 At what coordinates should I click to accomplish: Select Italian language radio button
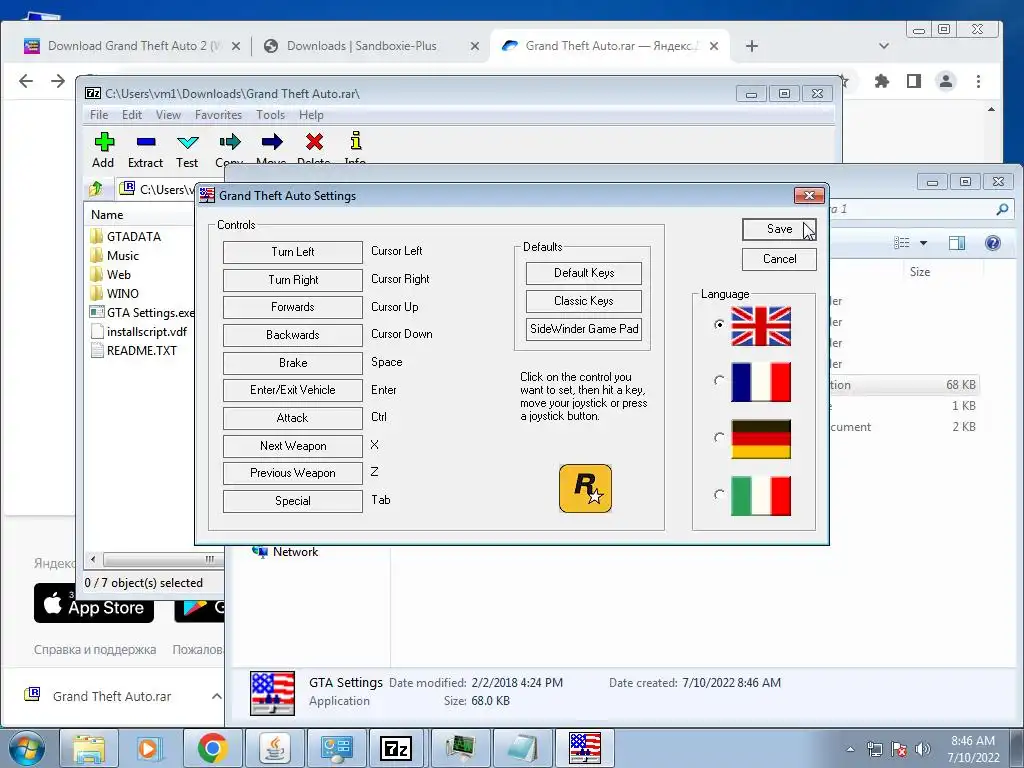719,494
